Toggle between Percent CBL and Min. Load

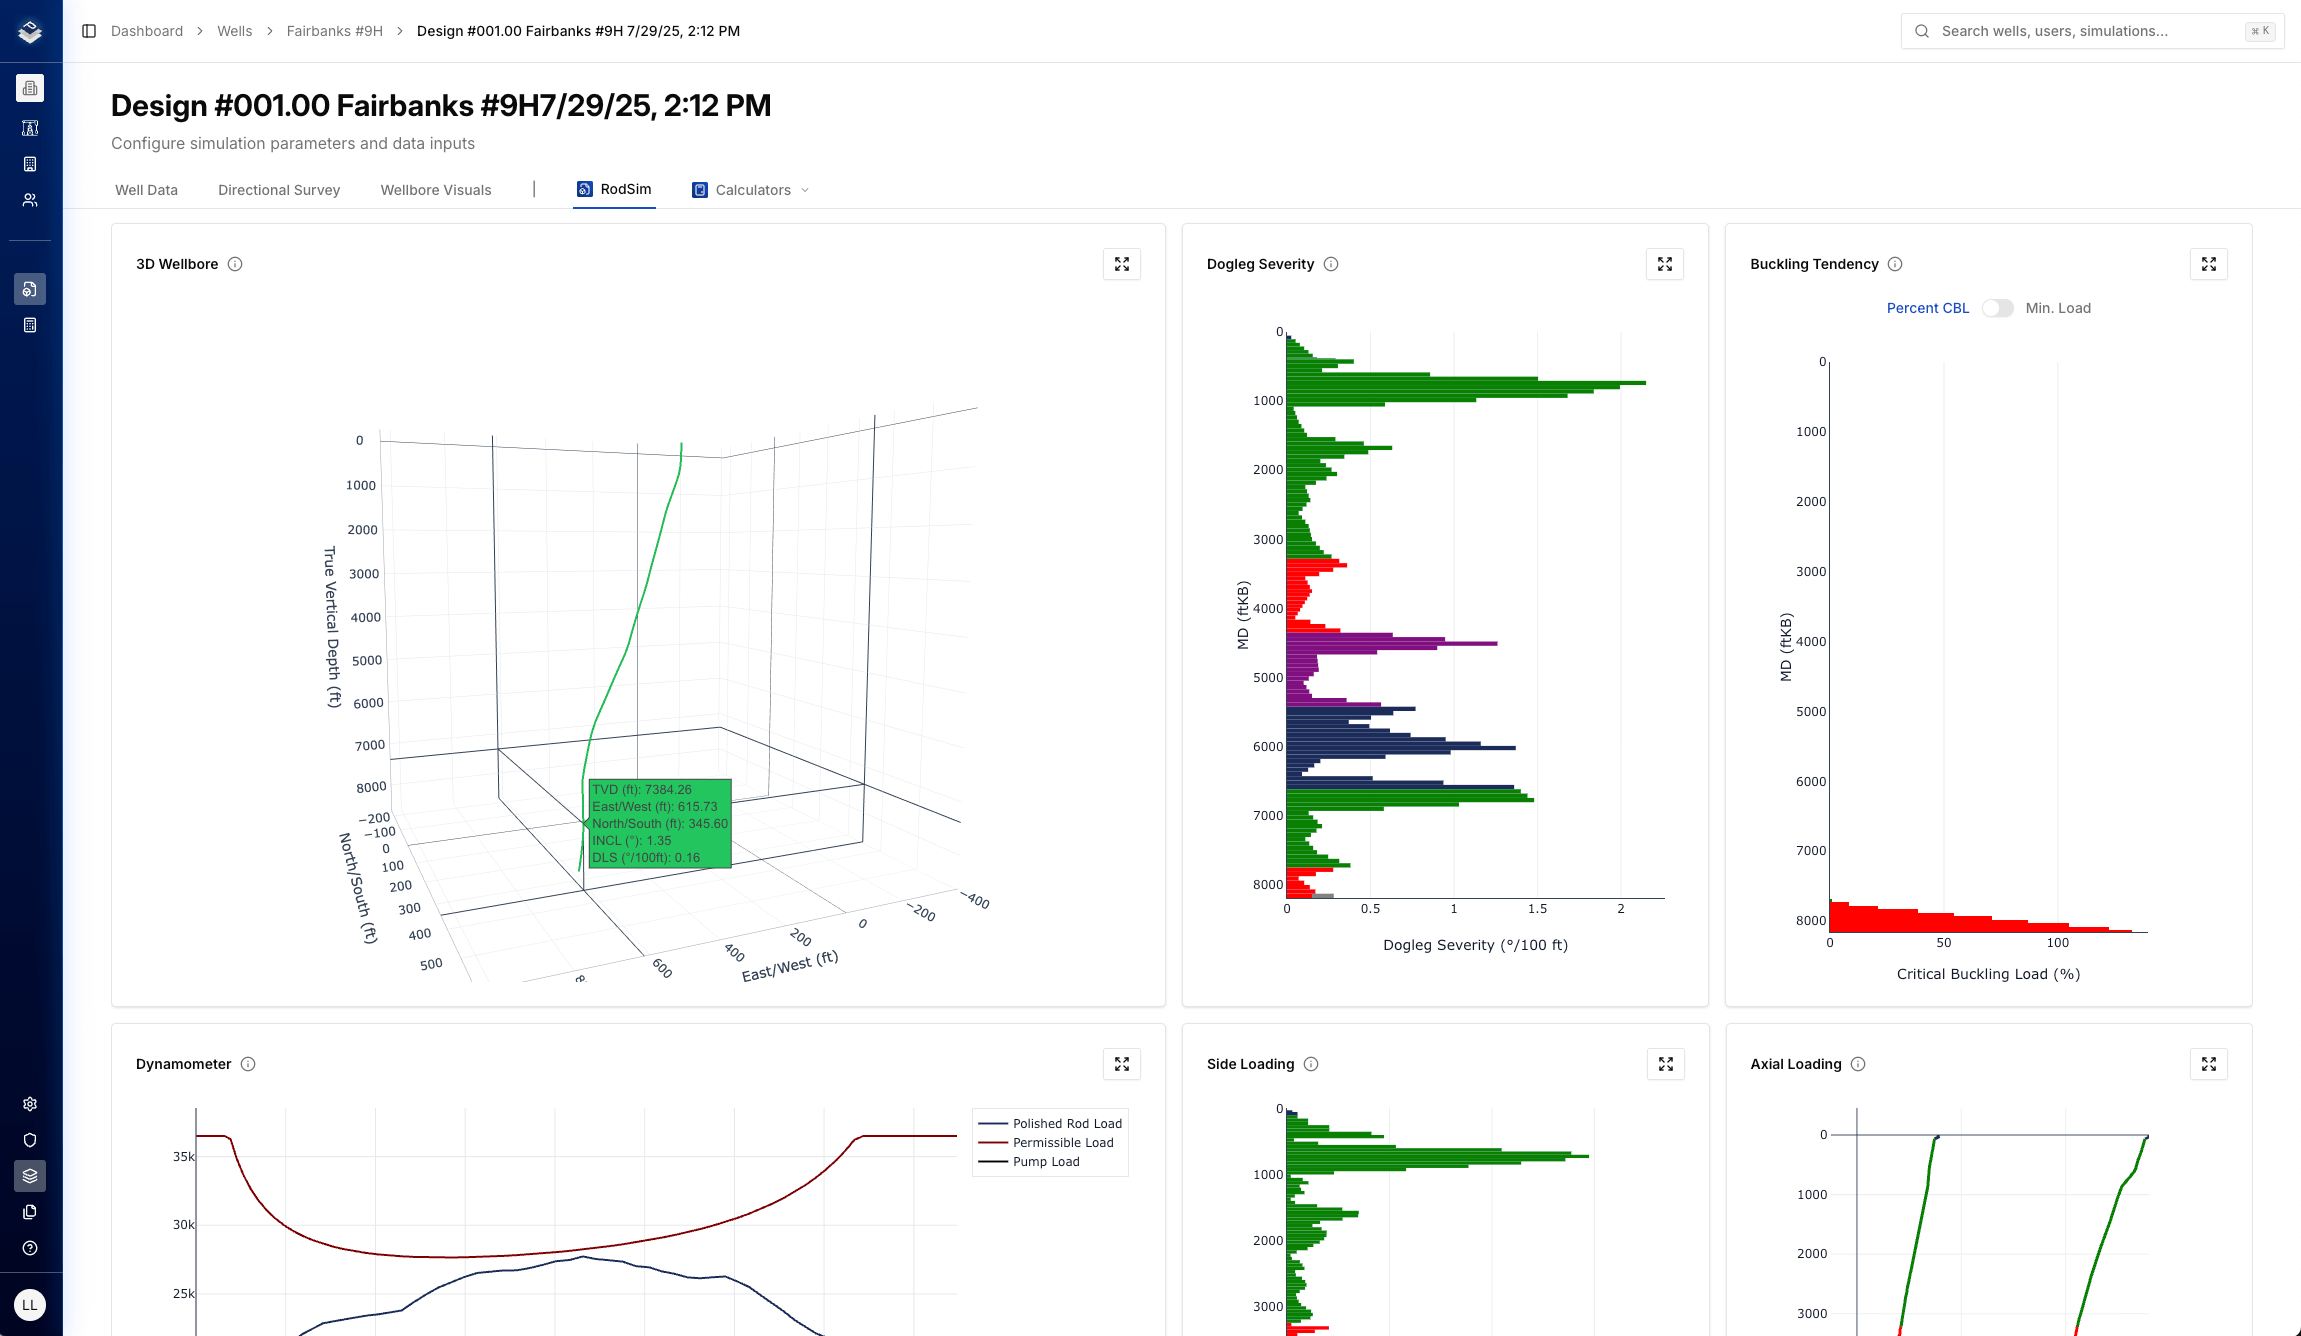click(1998, 308)
